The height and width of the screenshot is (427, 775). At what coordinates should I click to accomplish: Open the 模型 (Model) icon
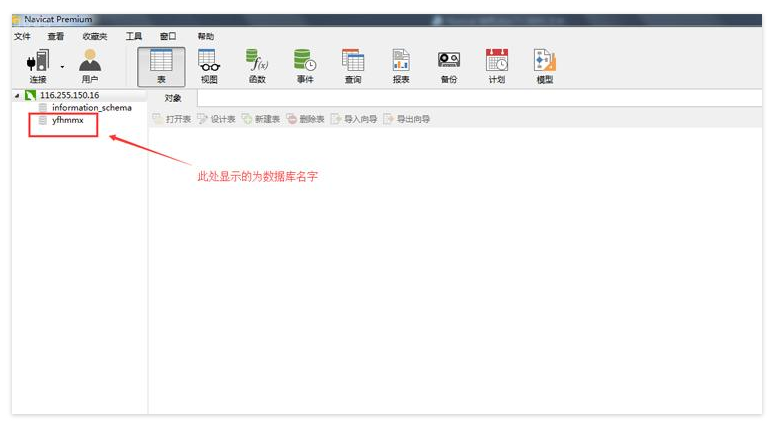(x=545, y=65)
